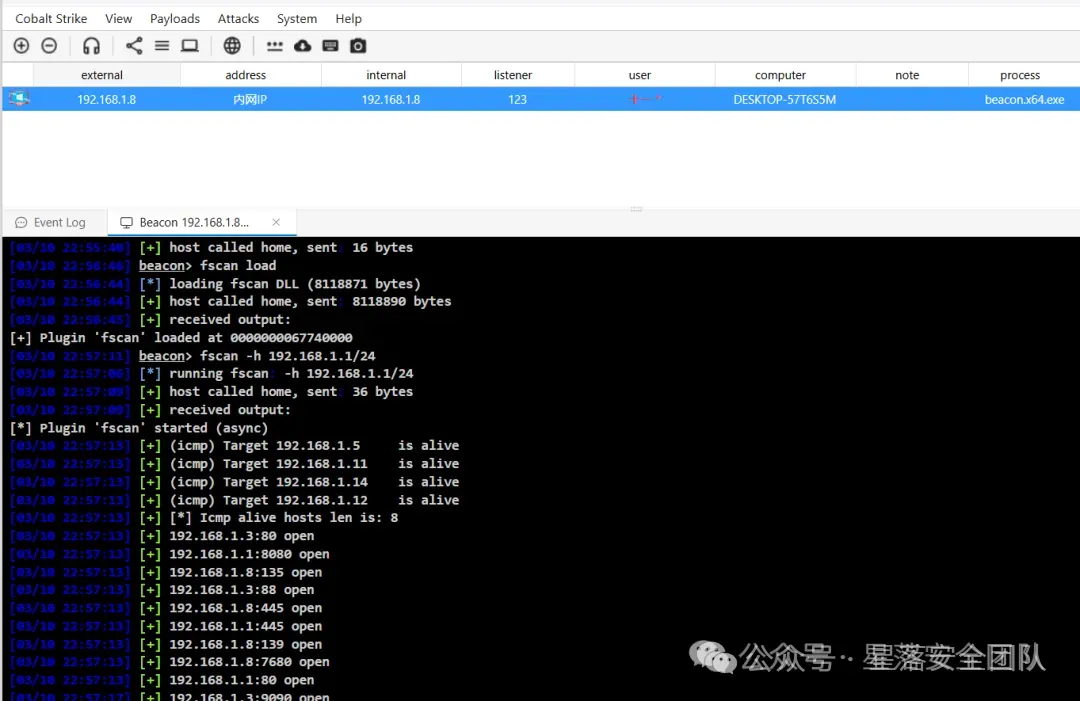Sort by the user column header
Viewport: 1080px width, 701px height.
(x=639, y=75)
